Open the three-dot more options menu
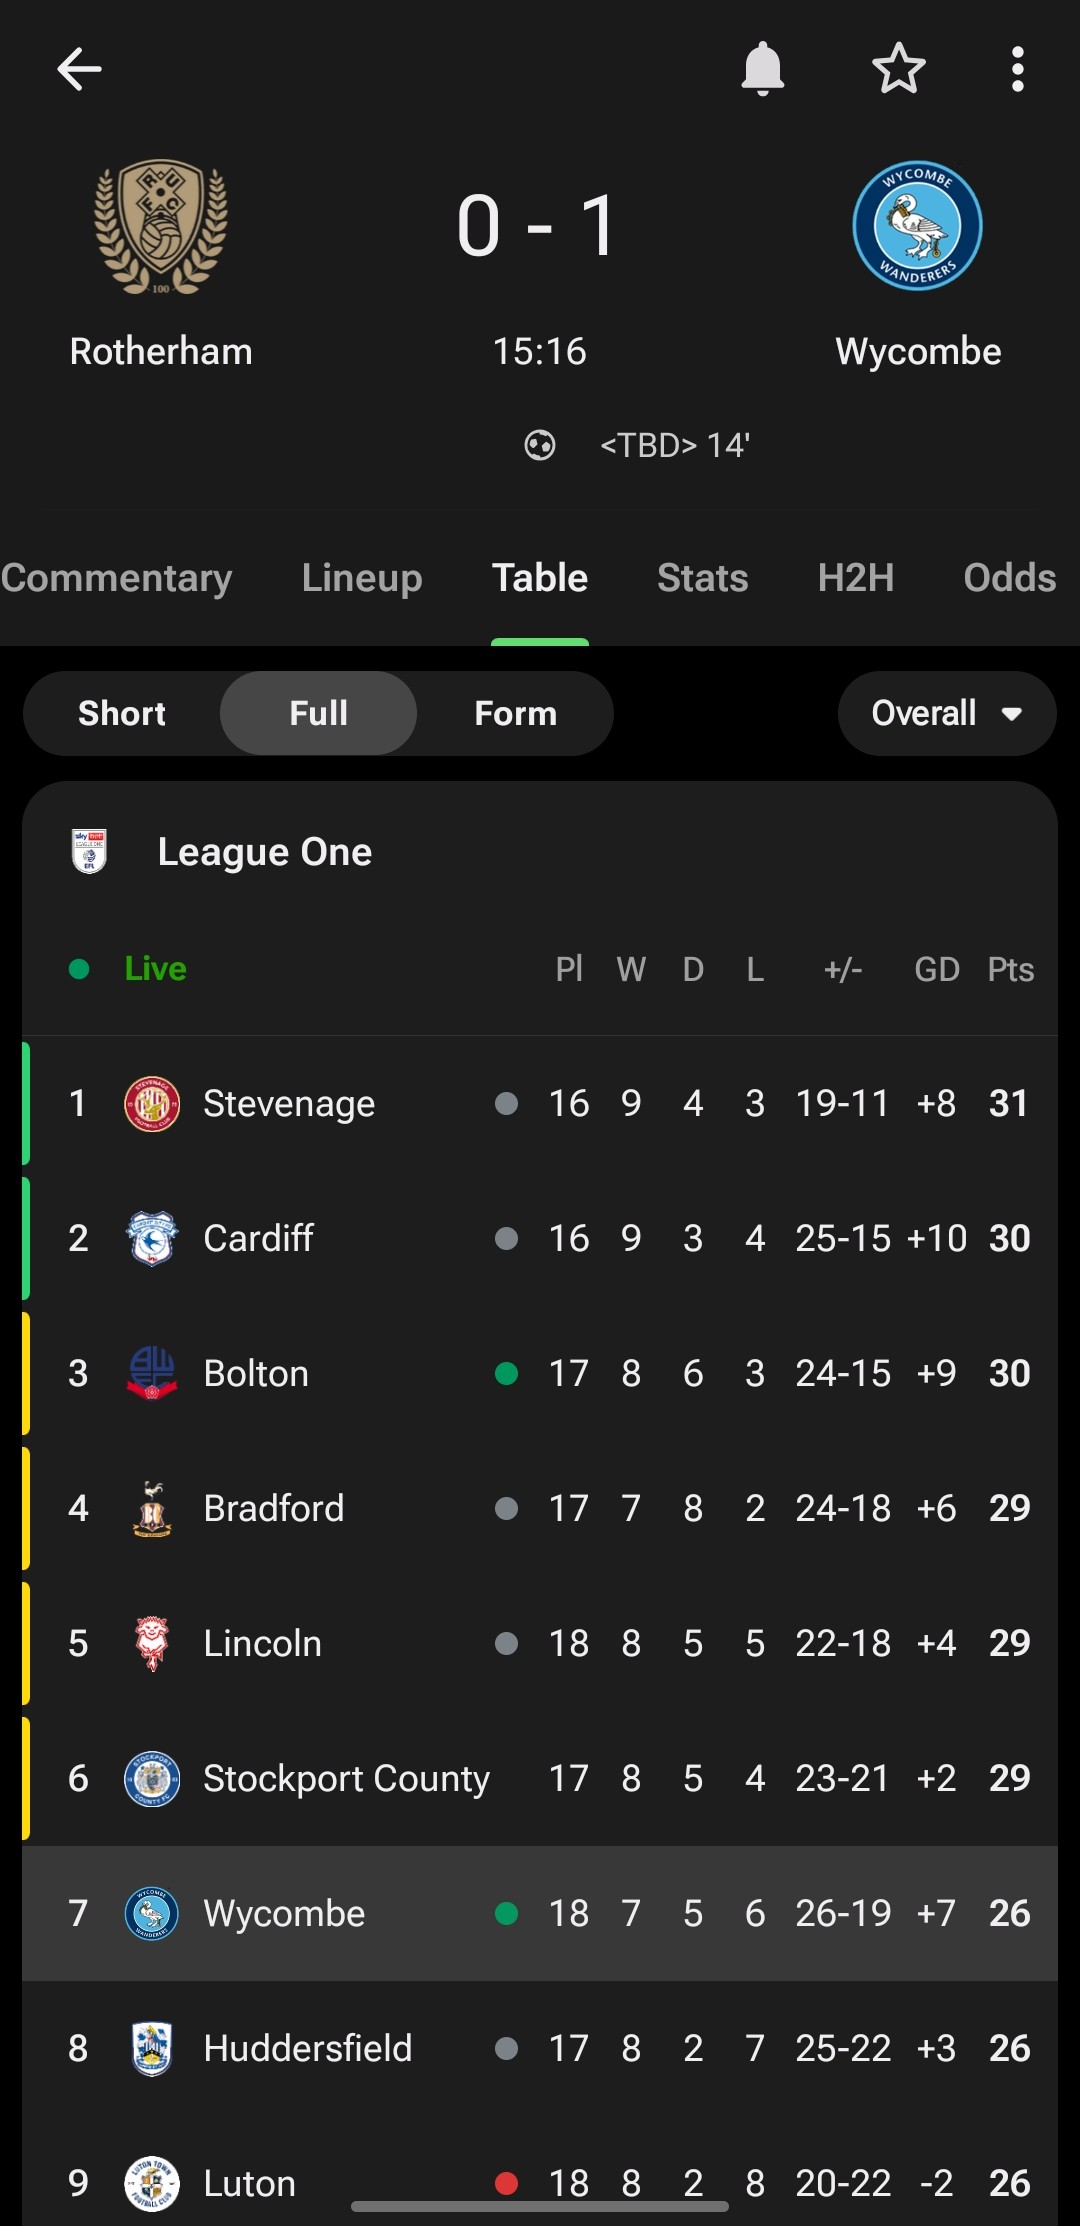This screenshot has height=2226, width=1080. point(1017,69)
